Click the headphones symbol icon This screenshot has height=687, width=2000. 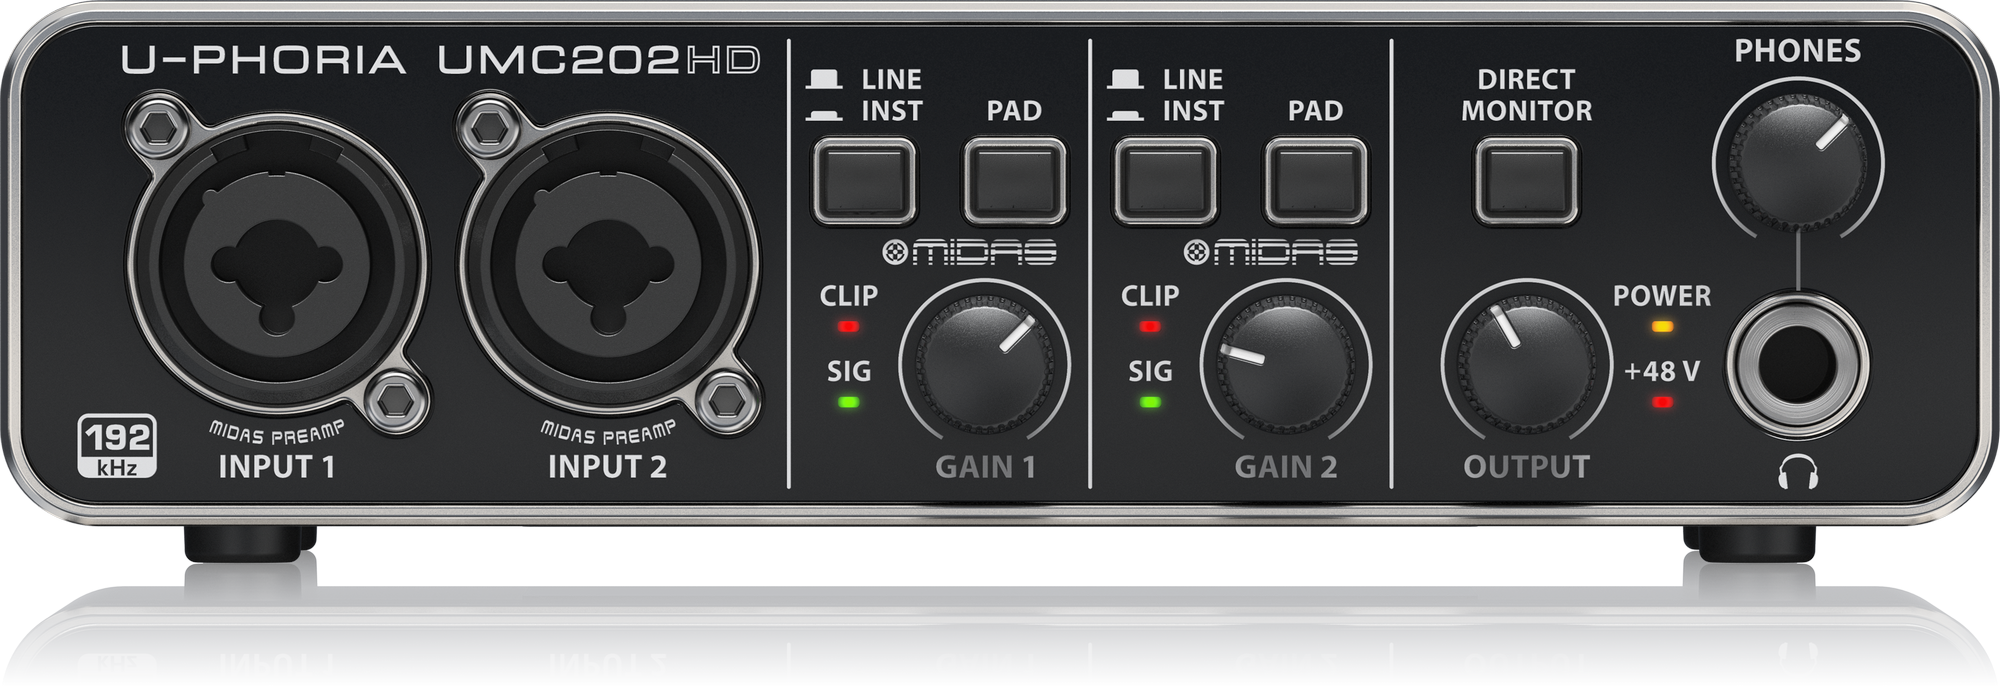(x=1797, y=470)
